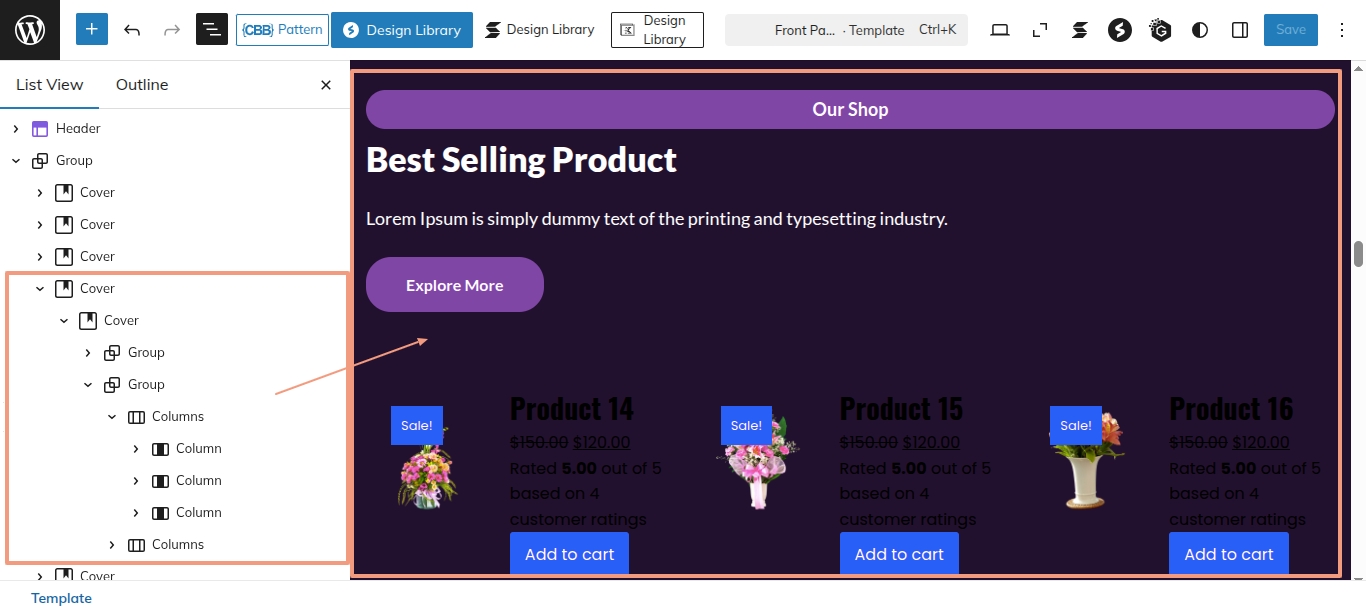Toggle the Settings sidebar panel icon

(1240, 30)
